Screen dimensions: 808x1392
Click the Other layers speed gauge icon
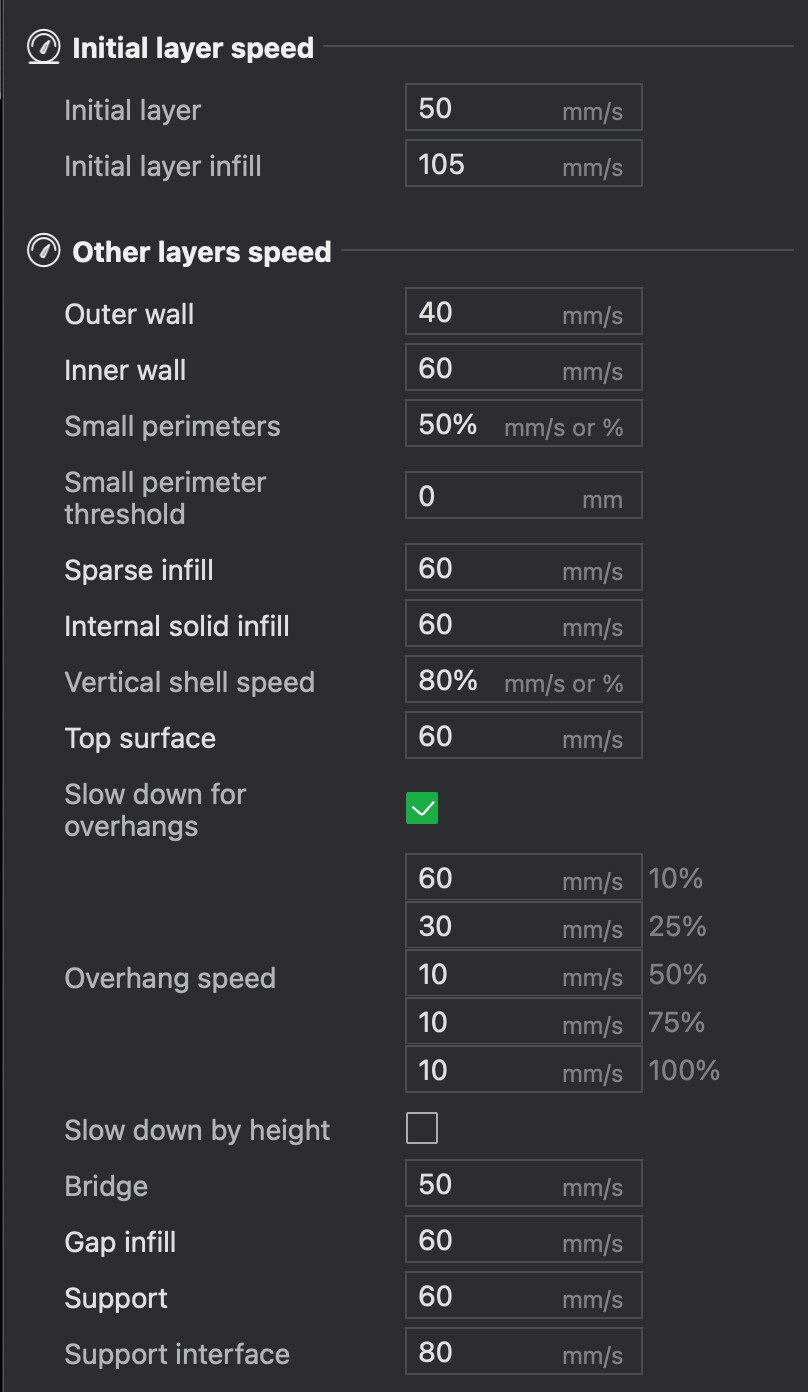43,251
